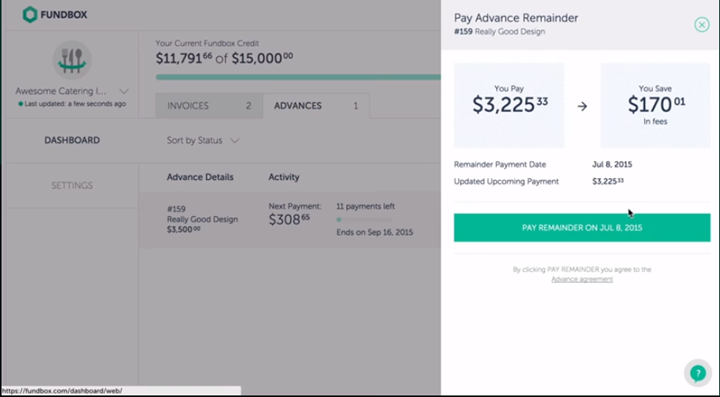Open the Sort by Status dropdown
720x397 pixels.
coord(202,140)
